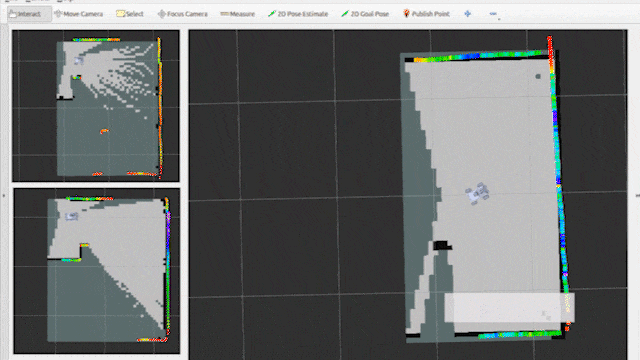The width and height of the screenshot is (640, 360).
Task: Activate the Focus Camera tool
Action: click(x=183, y=14)
